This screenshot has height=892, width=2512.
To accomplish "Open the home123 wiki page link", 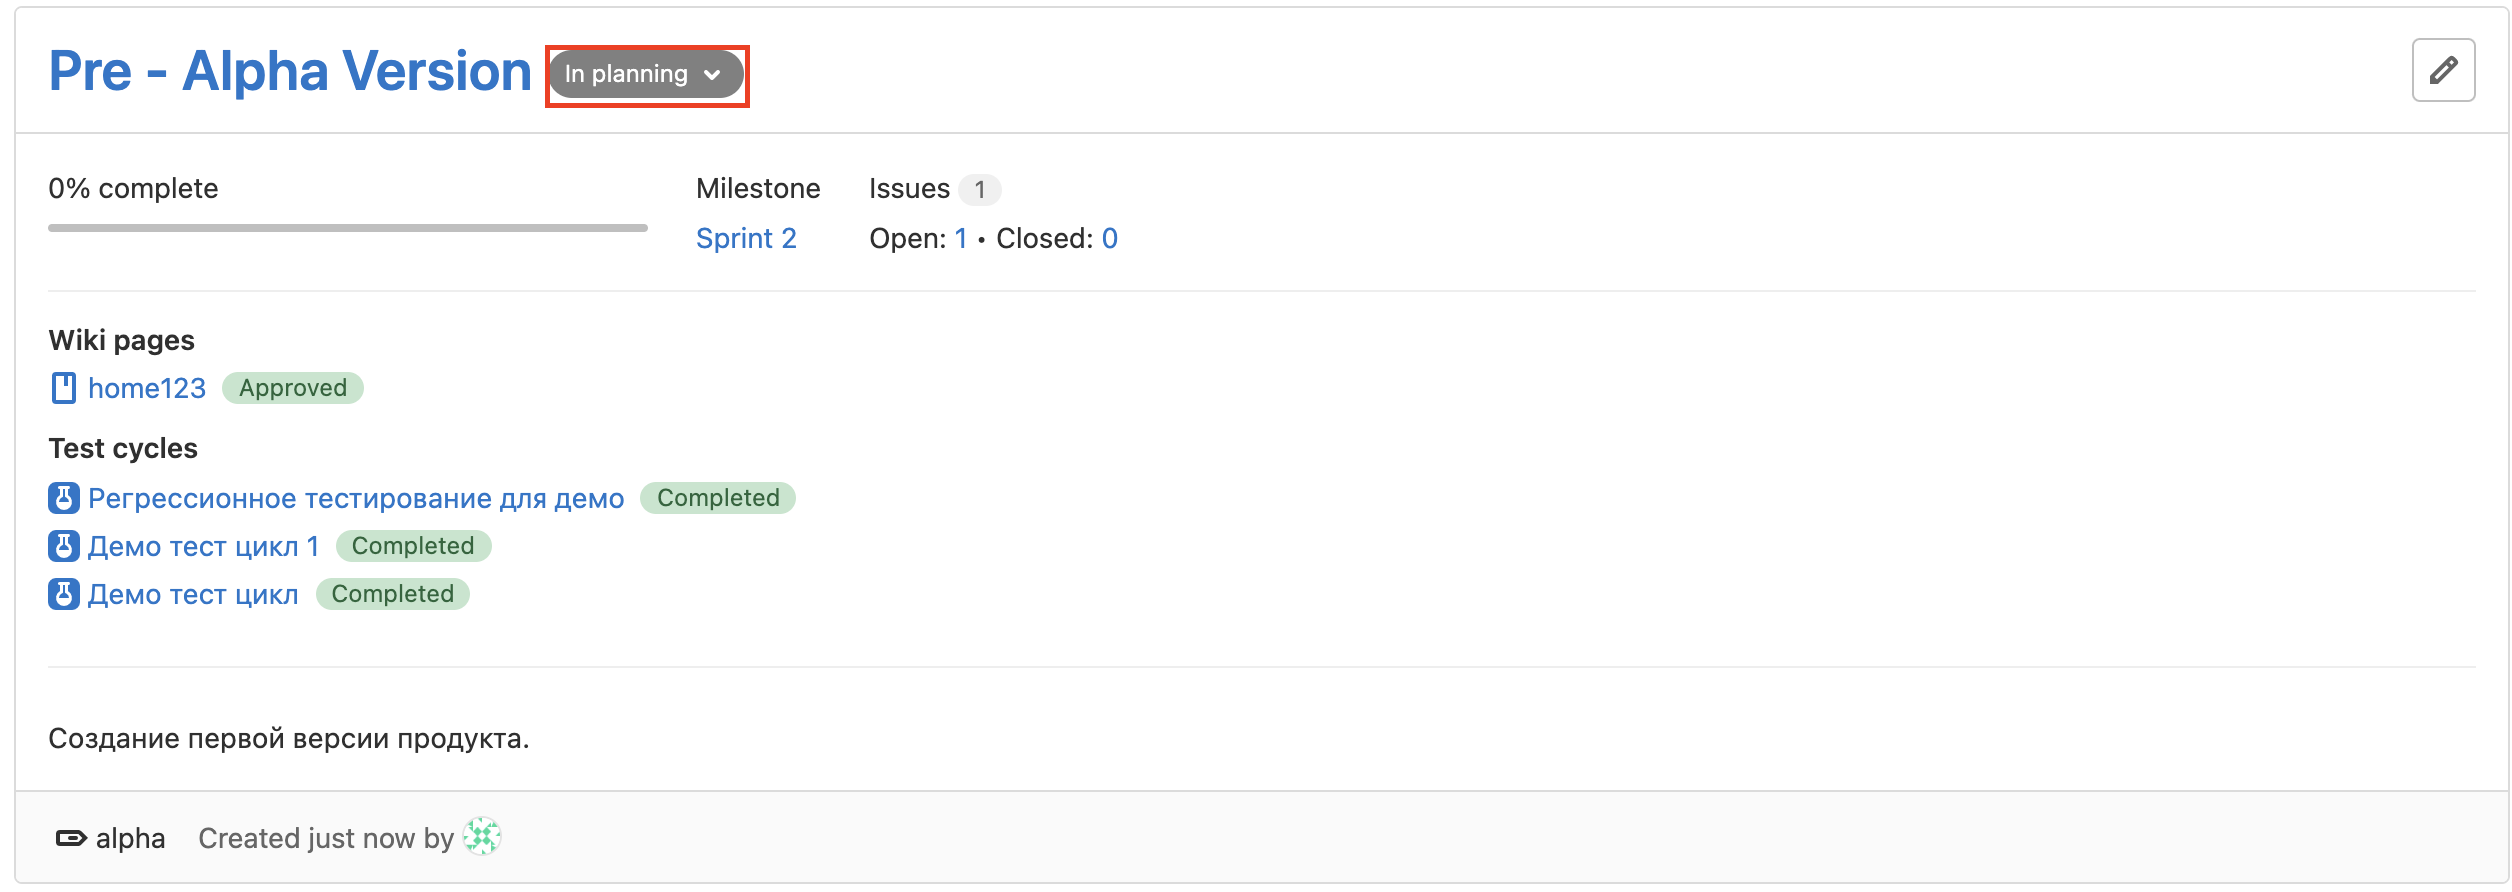I will coord(147,388).
